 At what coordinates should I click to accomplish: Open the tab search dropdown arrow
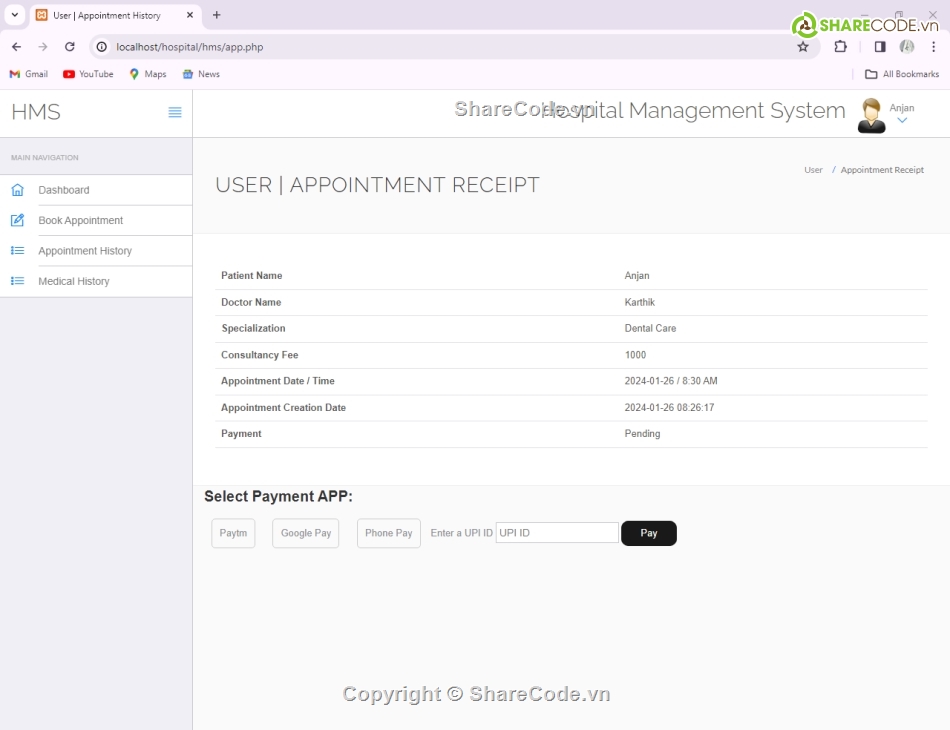click(15, 15)
